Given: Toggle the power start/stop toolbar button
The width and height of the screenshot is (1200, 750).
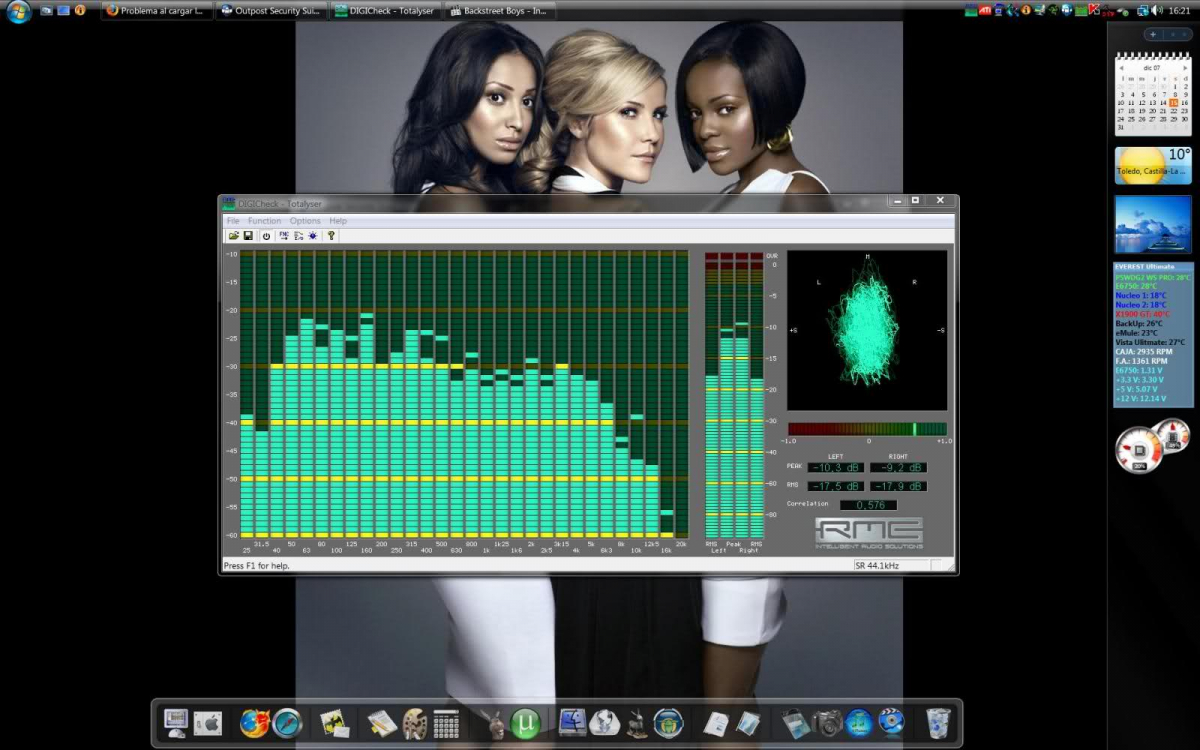Looking at the screenshot, I should pos(266,236).
